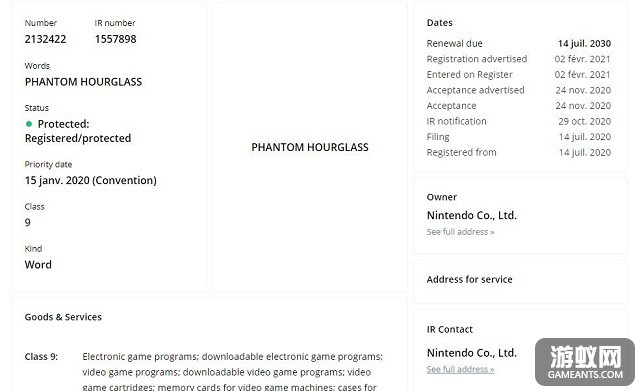Click the Kind value Word

[38, 265]
